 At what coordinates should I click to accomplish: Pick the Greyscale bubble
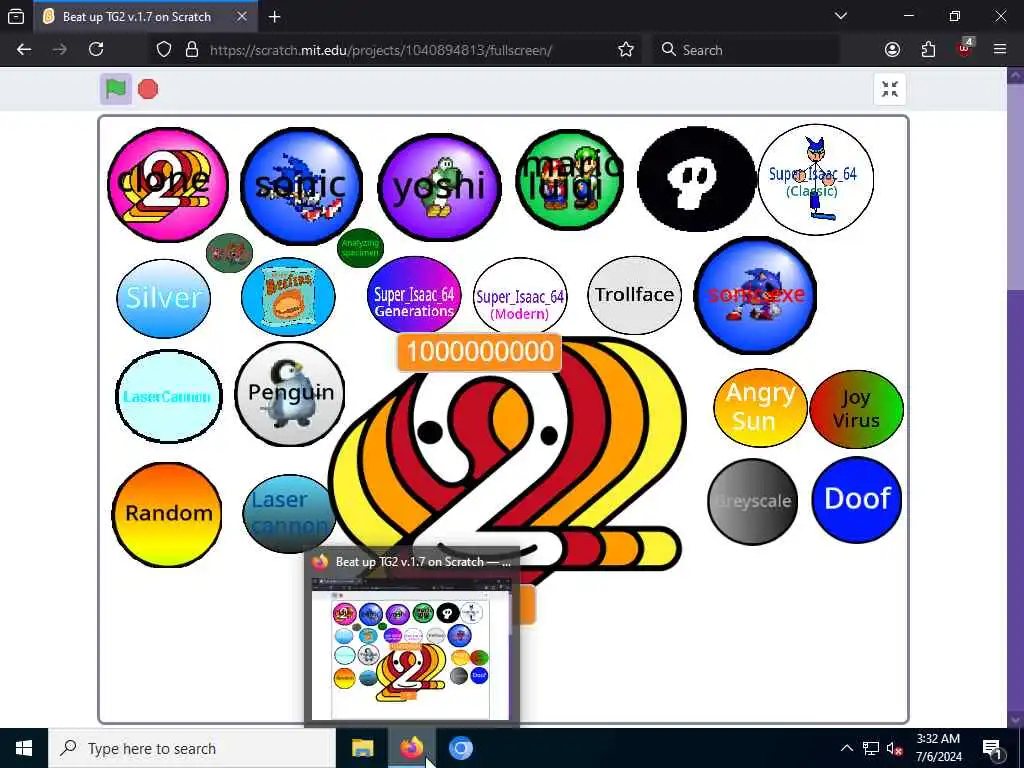click(x=753, y=502)
